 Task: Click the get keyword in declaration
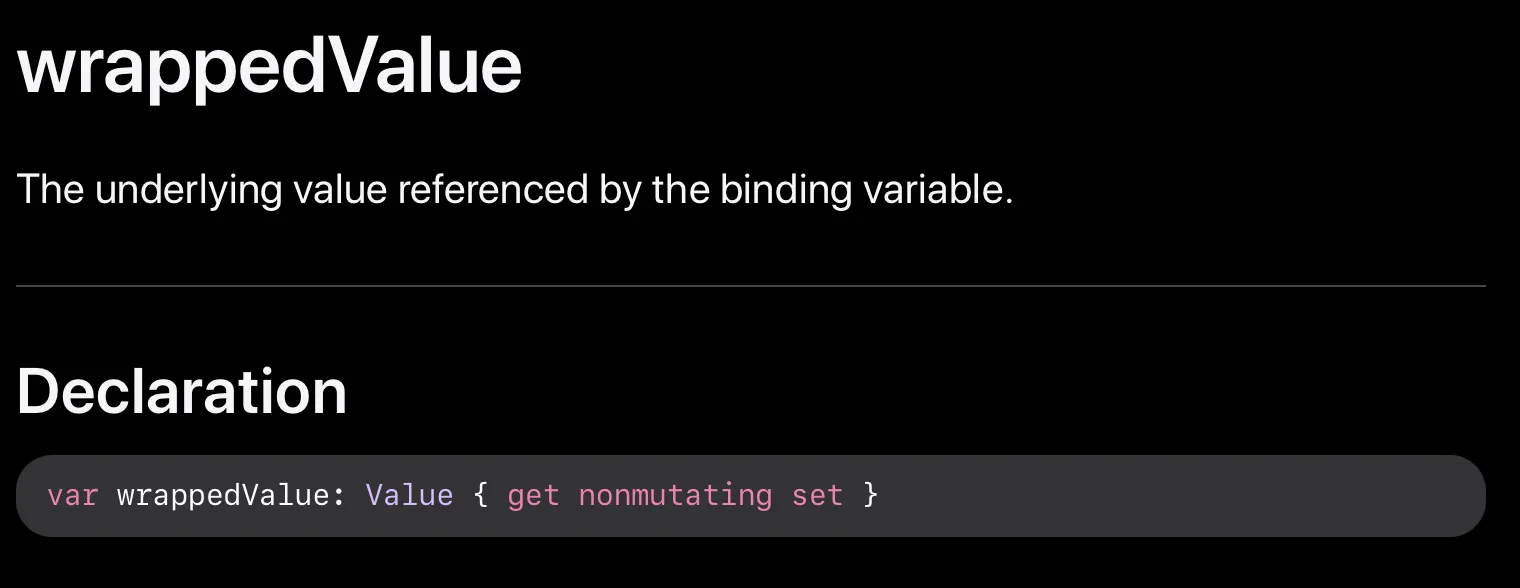point(533,495)
